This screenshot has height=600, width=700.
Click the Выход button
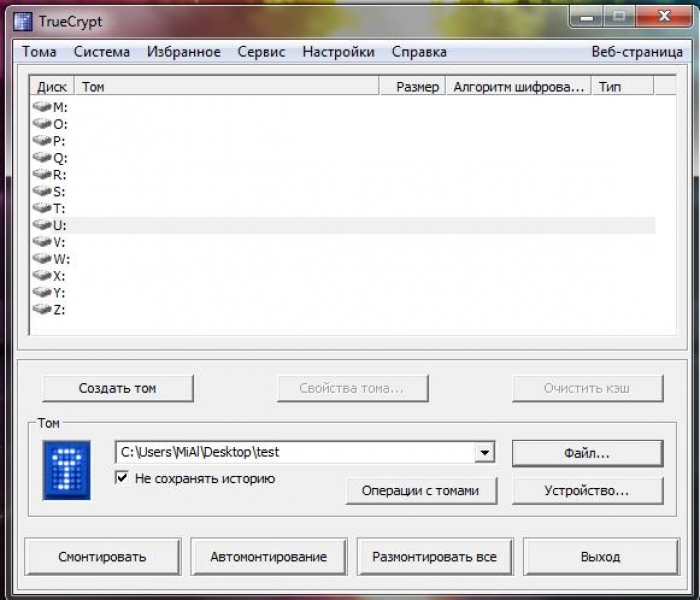pos(601,557)
